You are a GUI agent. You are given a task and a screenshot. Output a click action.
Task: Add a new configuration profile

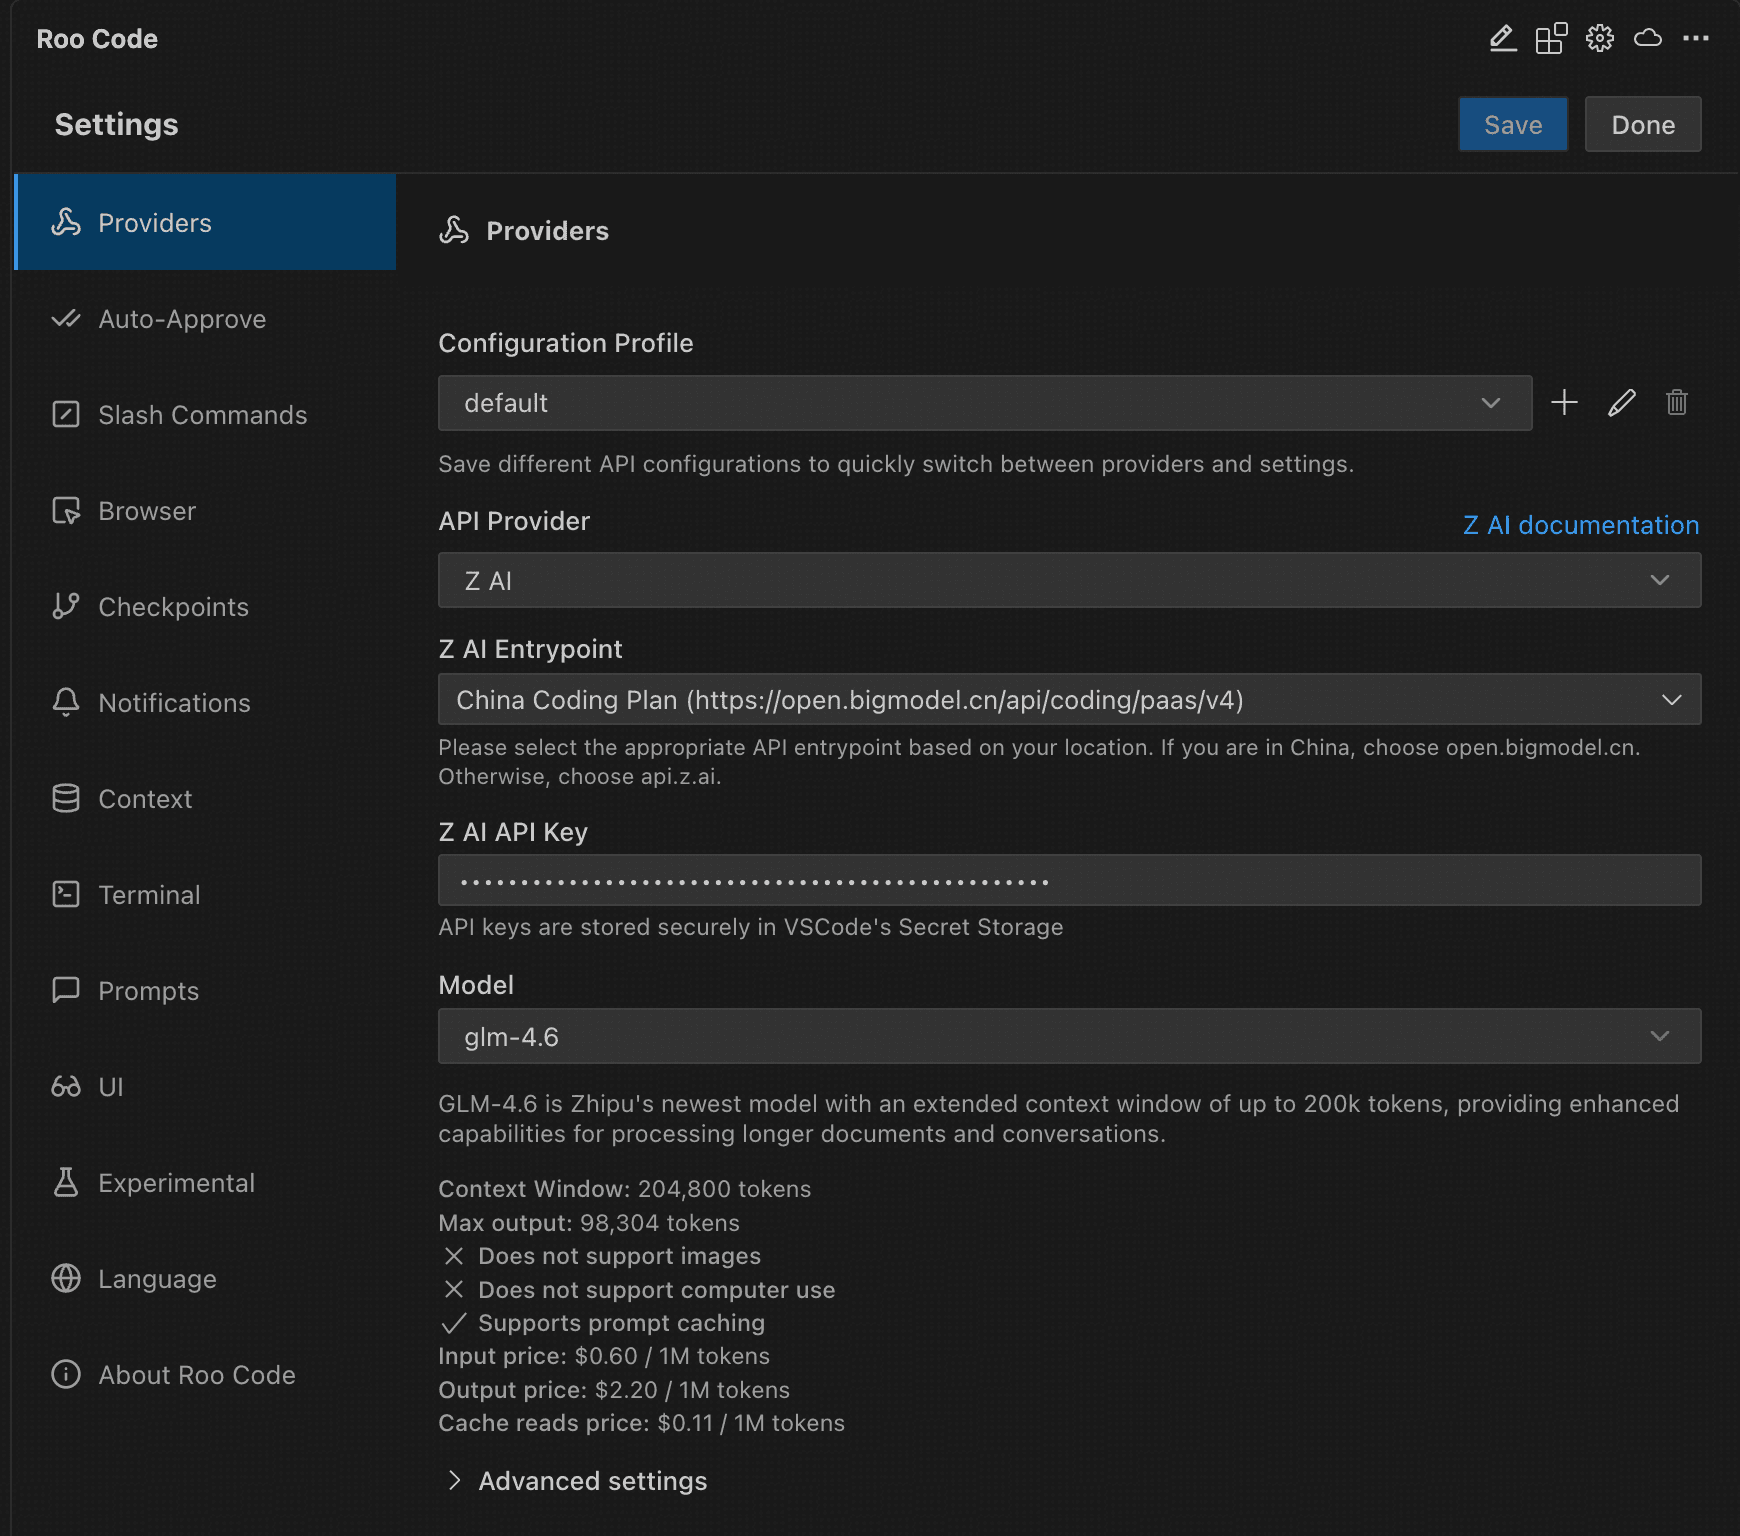pyautogui.click(x=1564, y=403)
